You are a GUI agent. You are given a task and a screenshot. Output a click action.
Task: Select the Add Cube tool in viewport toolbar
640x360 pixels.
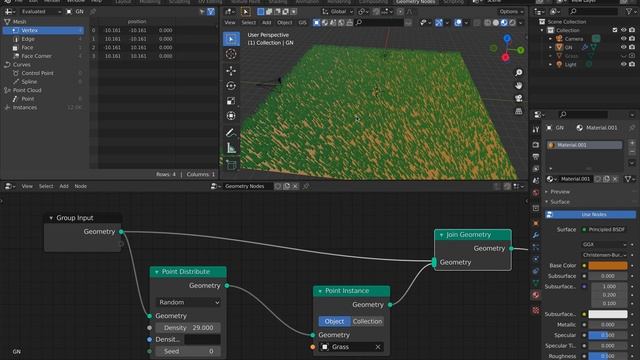pos(231,164)
